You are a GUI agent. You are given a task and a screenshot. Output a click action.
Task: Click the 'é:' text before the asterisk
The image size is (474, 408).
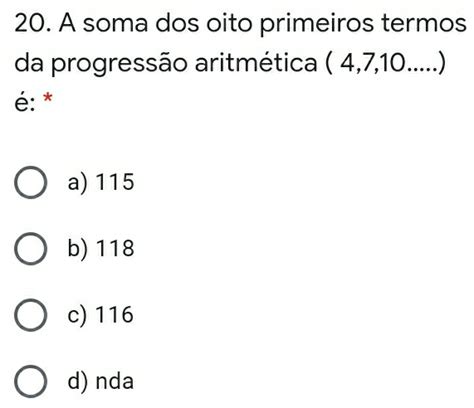coord(25,103)
